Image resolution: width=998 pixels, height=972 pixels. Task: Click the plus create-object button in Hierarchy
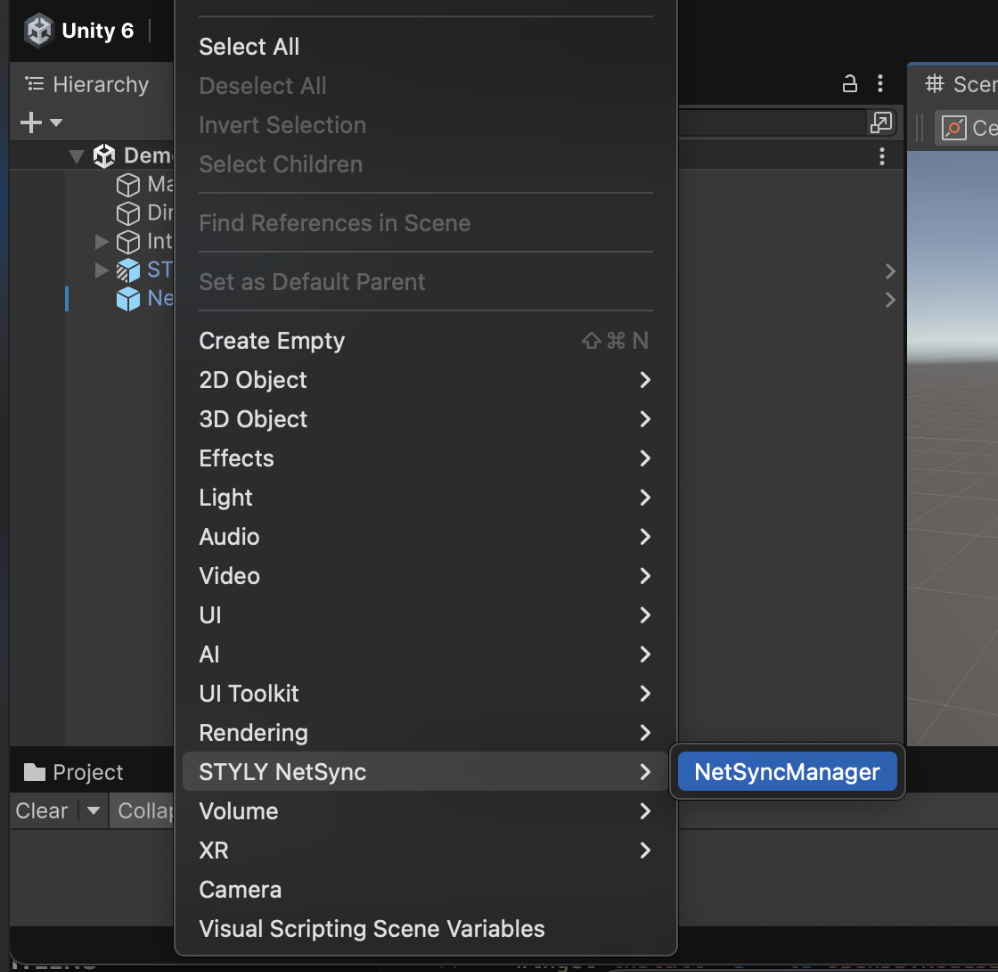click(31, 122)
